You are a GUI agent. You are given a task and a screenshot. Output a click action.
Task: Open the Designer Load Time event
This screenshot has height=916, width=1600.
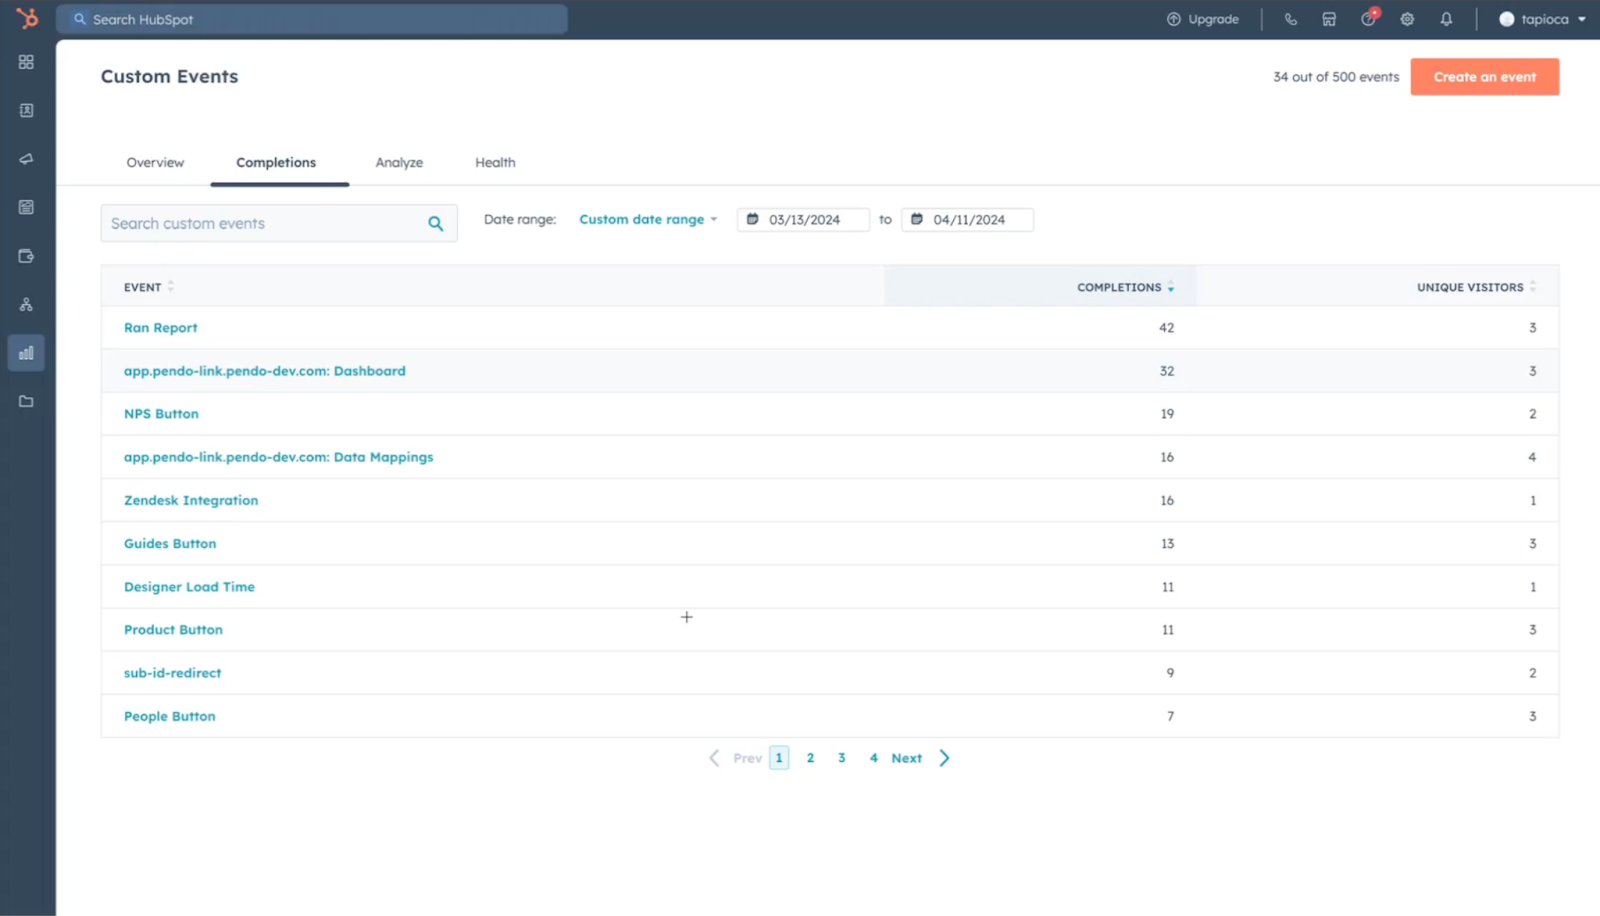click(x=189, y=587)
